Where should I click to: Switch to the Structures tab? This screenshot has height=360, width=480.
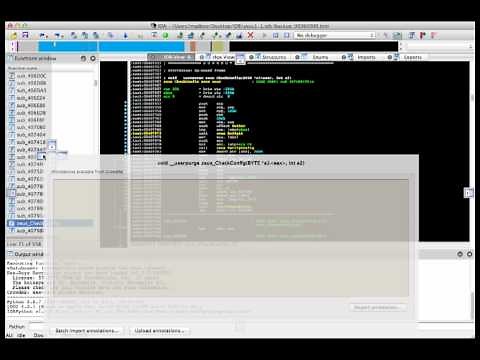coord(271,57)
